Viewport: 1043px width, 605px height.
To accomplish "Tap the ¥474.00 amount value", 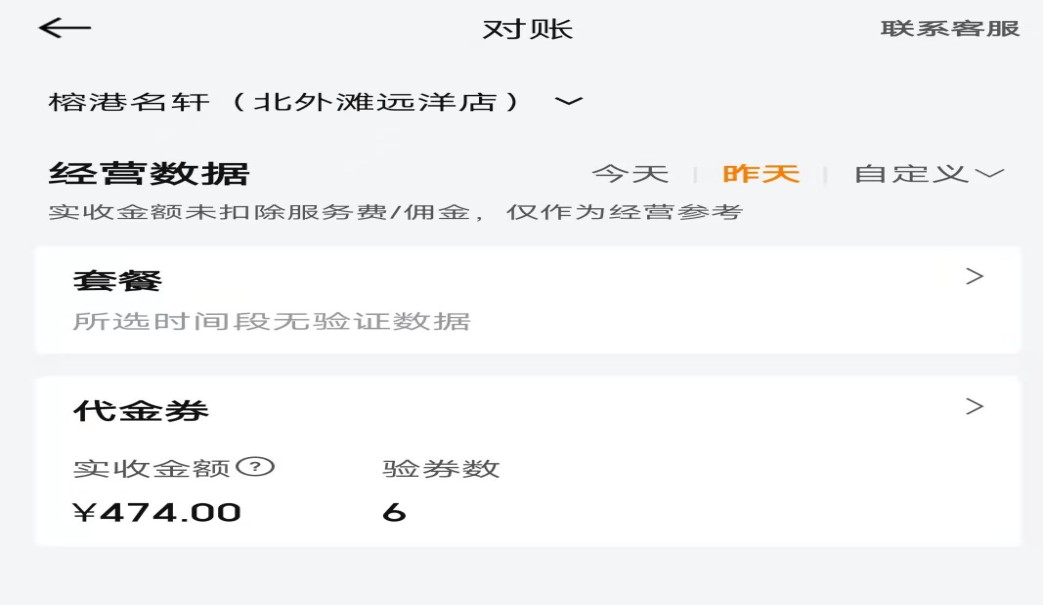I will point(158,513).
